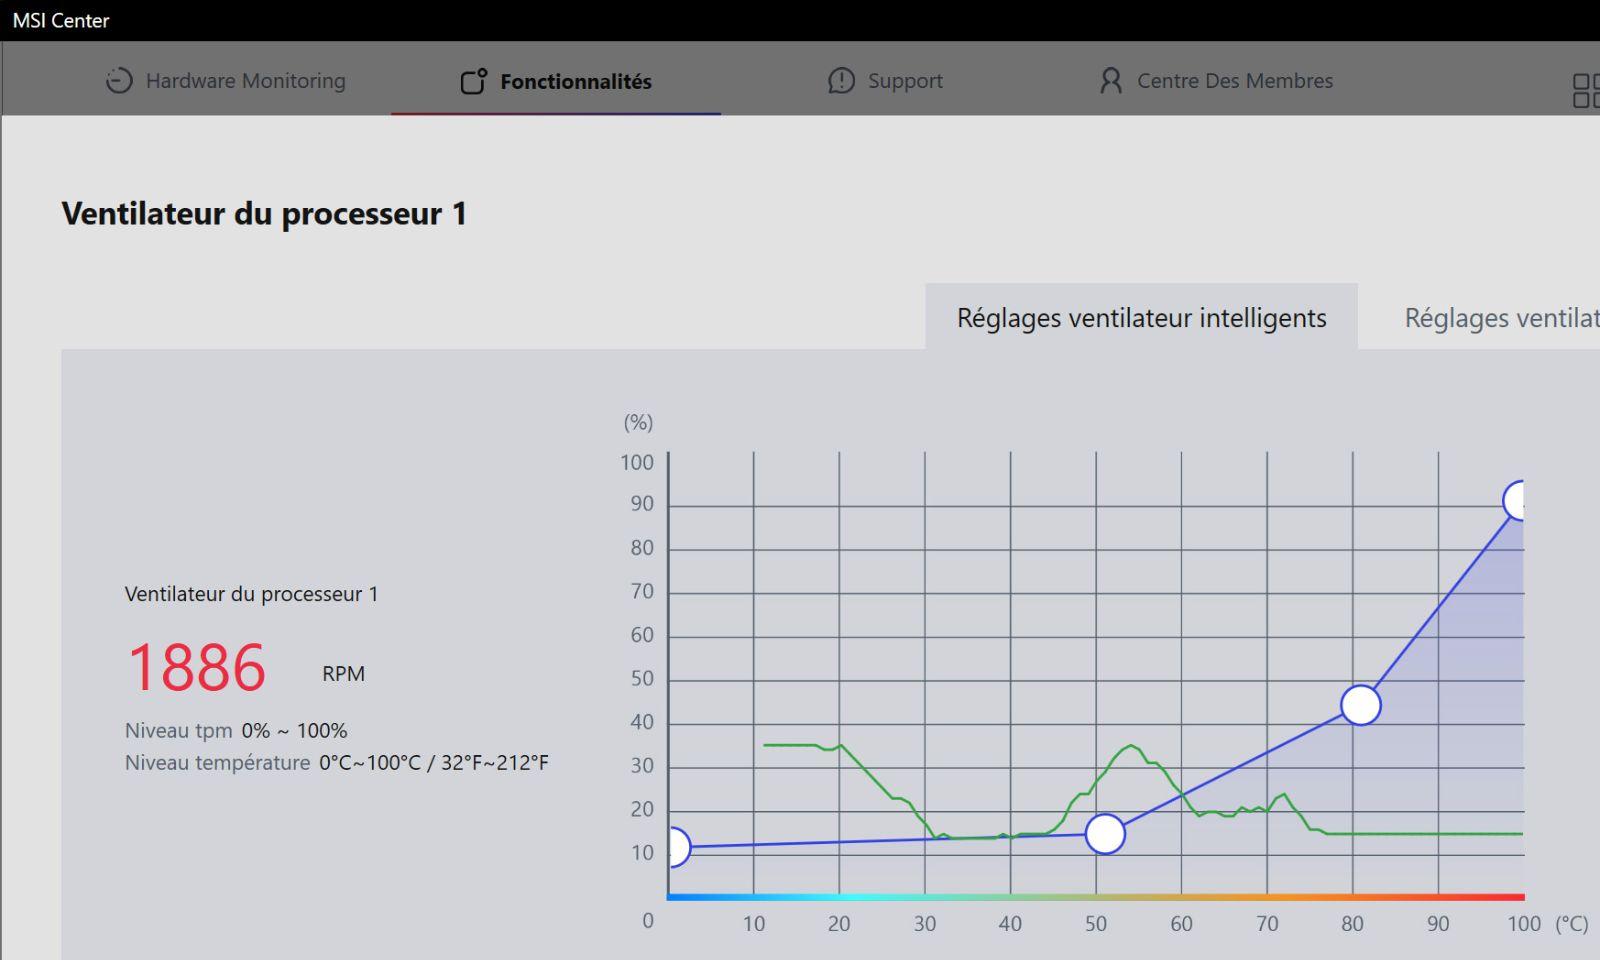The height and width of the screenshot is (960, 1600).
Task: Click the Niveau température range text
Action: pos(433,763)
